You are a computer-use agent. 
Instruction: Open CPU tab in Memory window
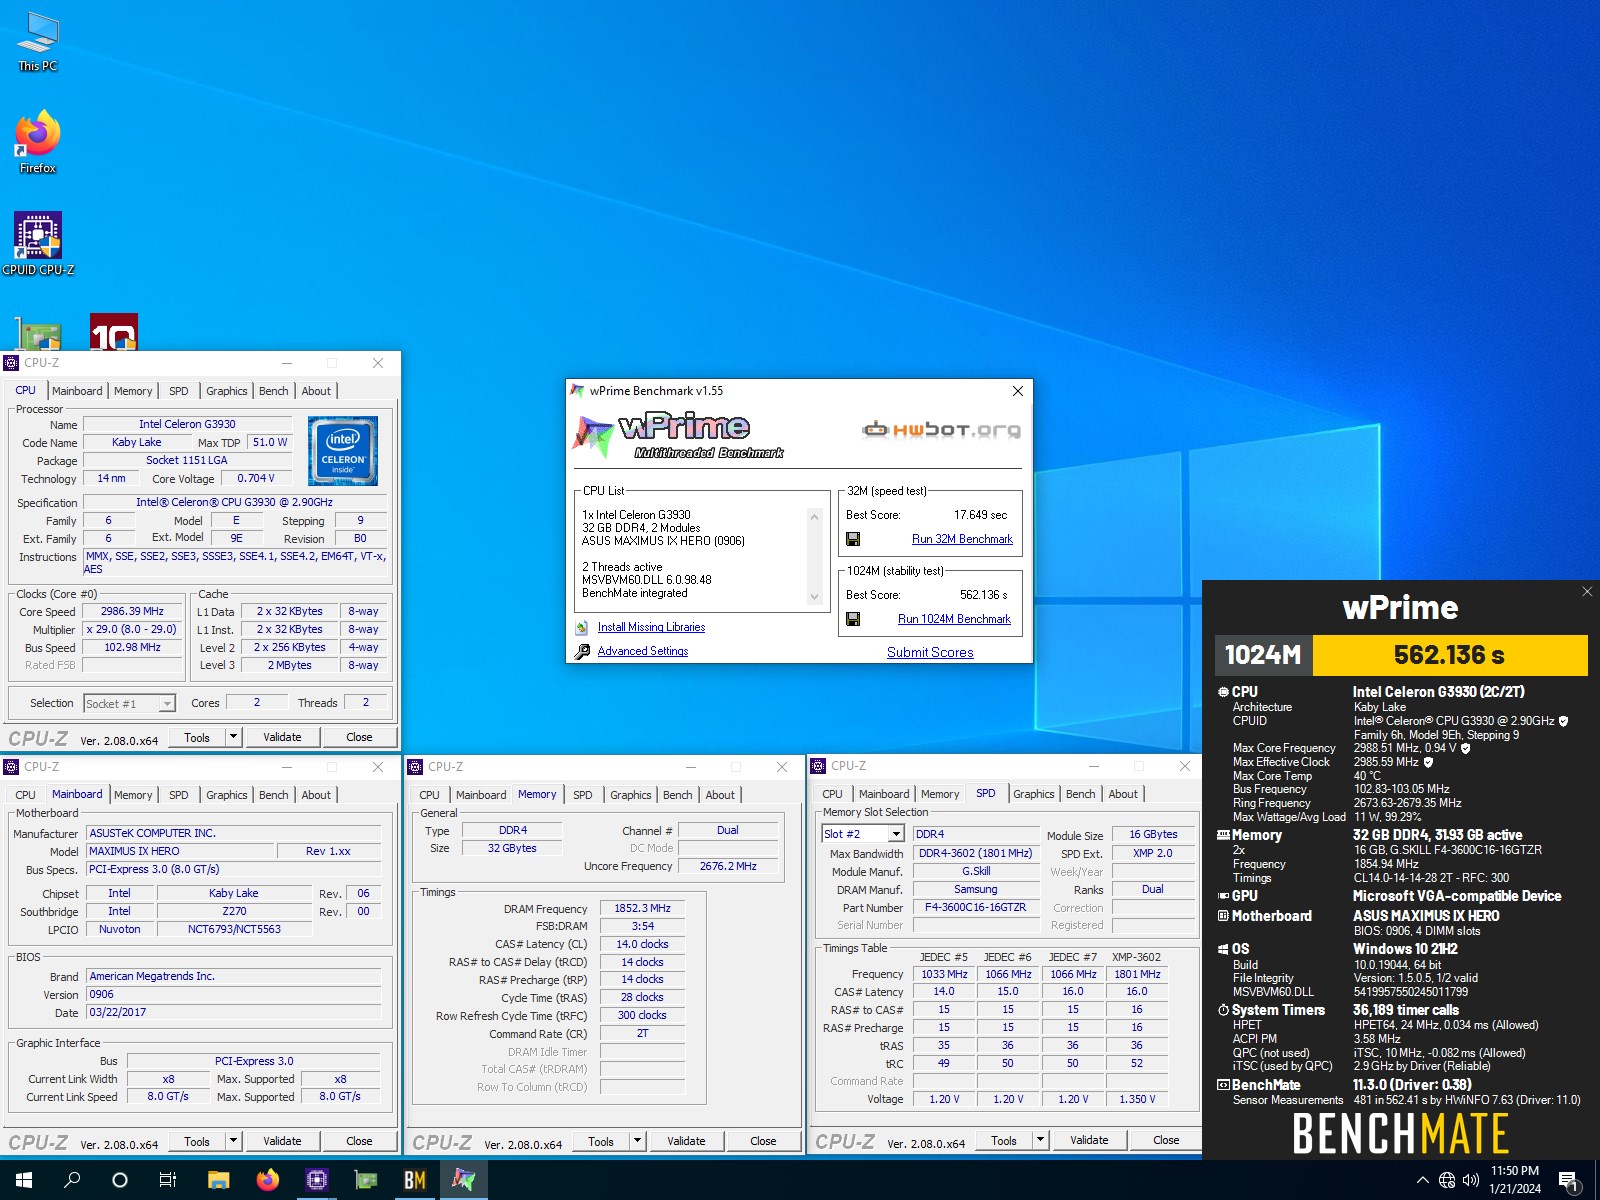click(430, 795)
